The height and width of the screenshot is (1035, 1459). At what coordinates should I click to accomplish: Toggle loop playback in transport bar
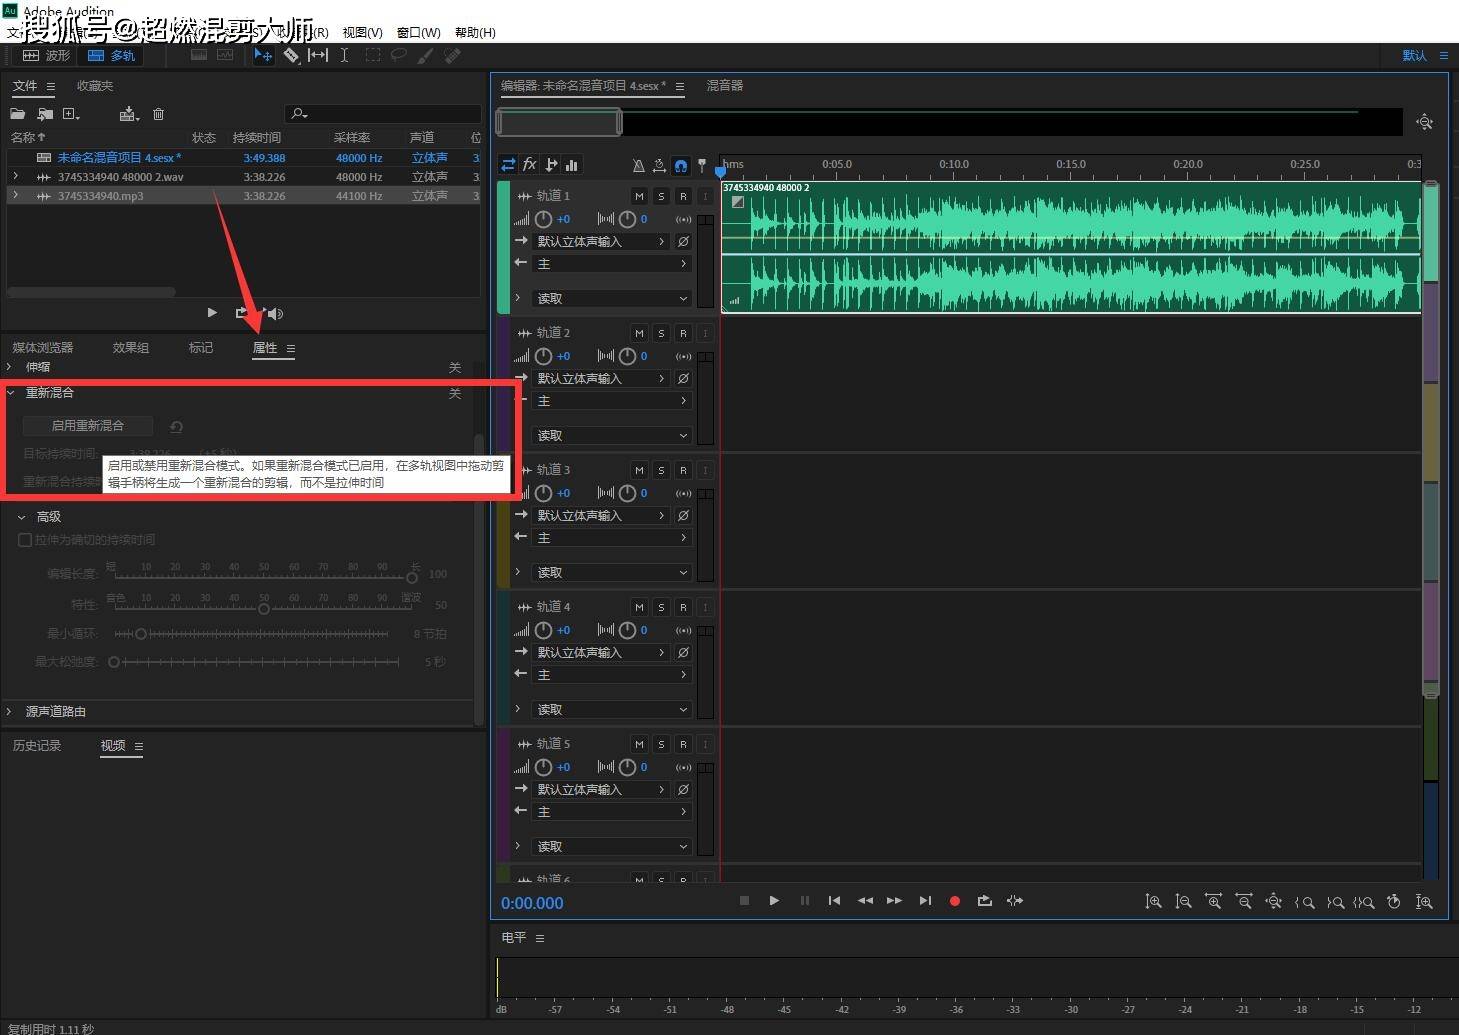(985, 901)
